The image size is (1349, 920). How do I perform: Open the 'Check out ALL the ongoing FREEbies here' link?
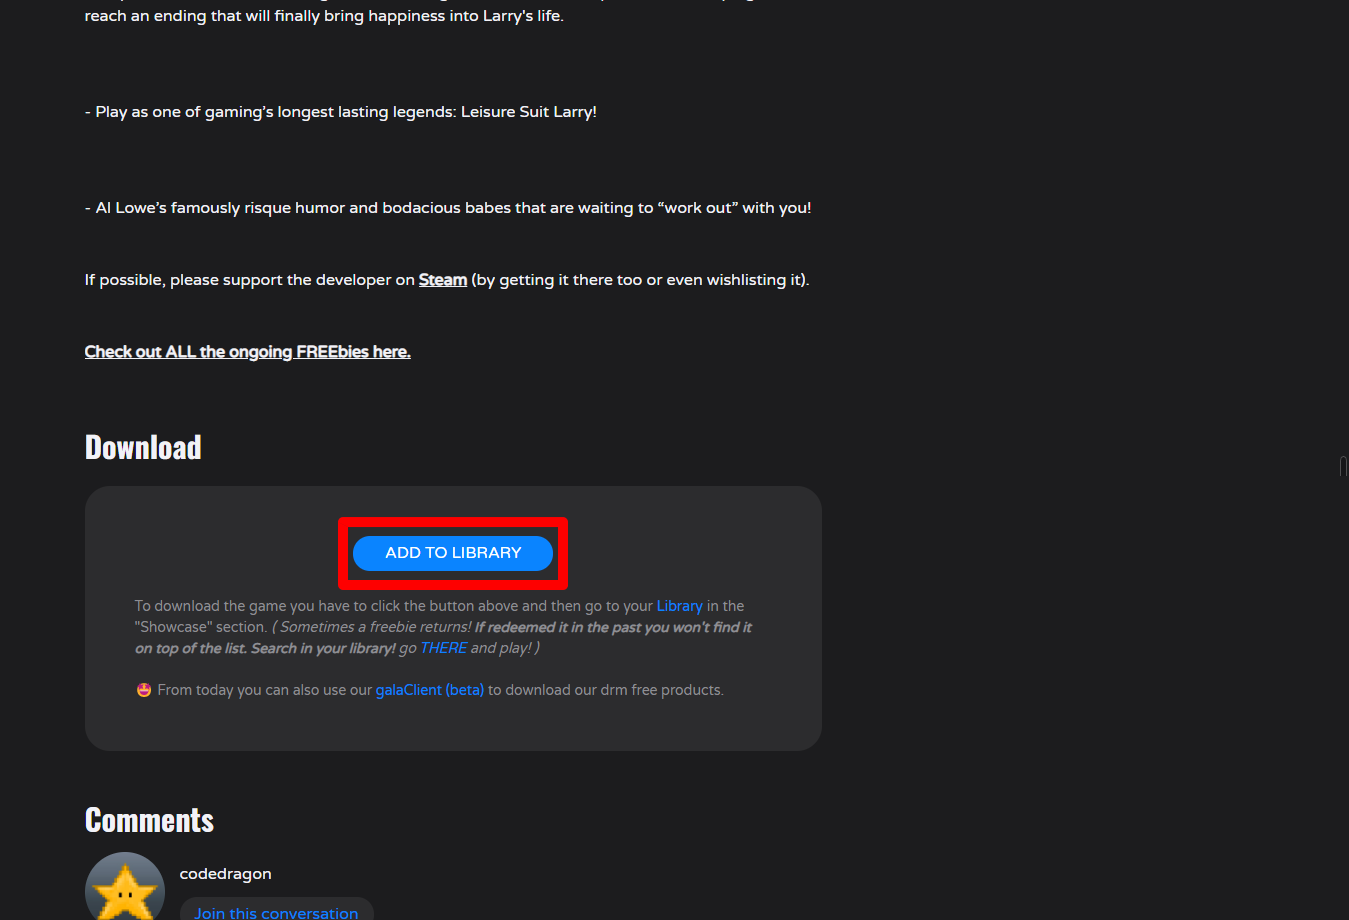point(248,352)
